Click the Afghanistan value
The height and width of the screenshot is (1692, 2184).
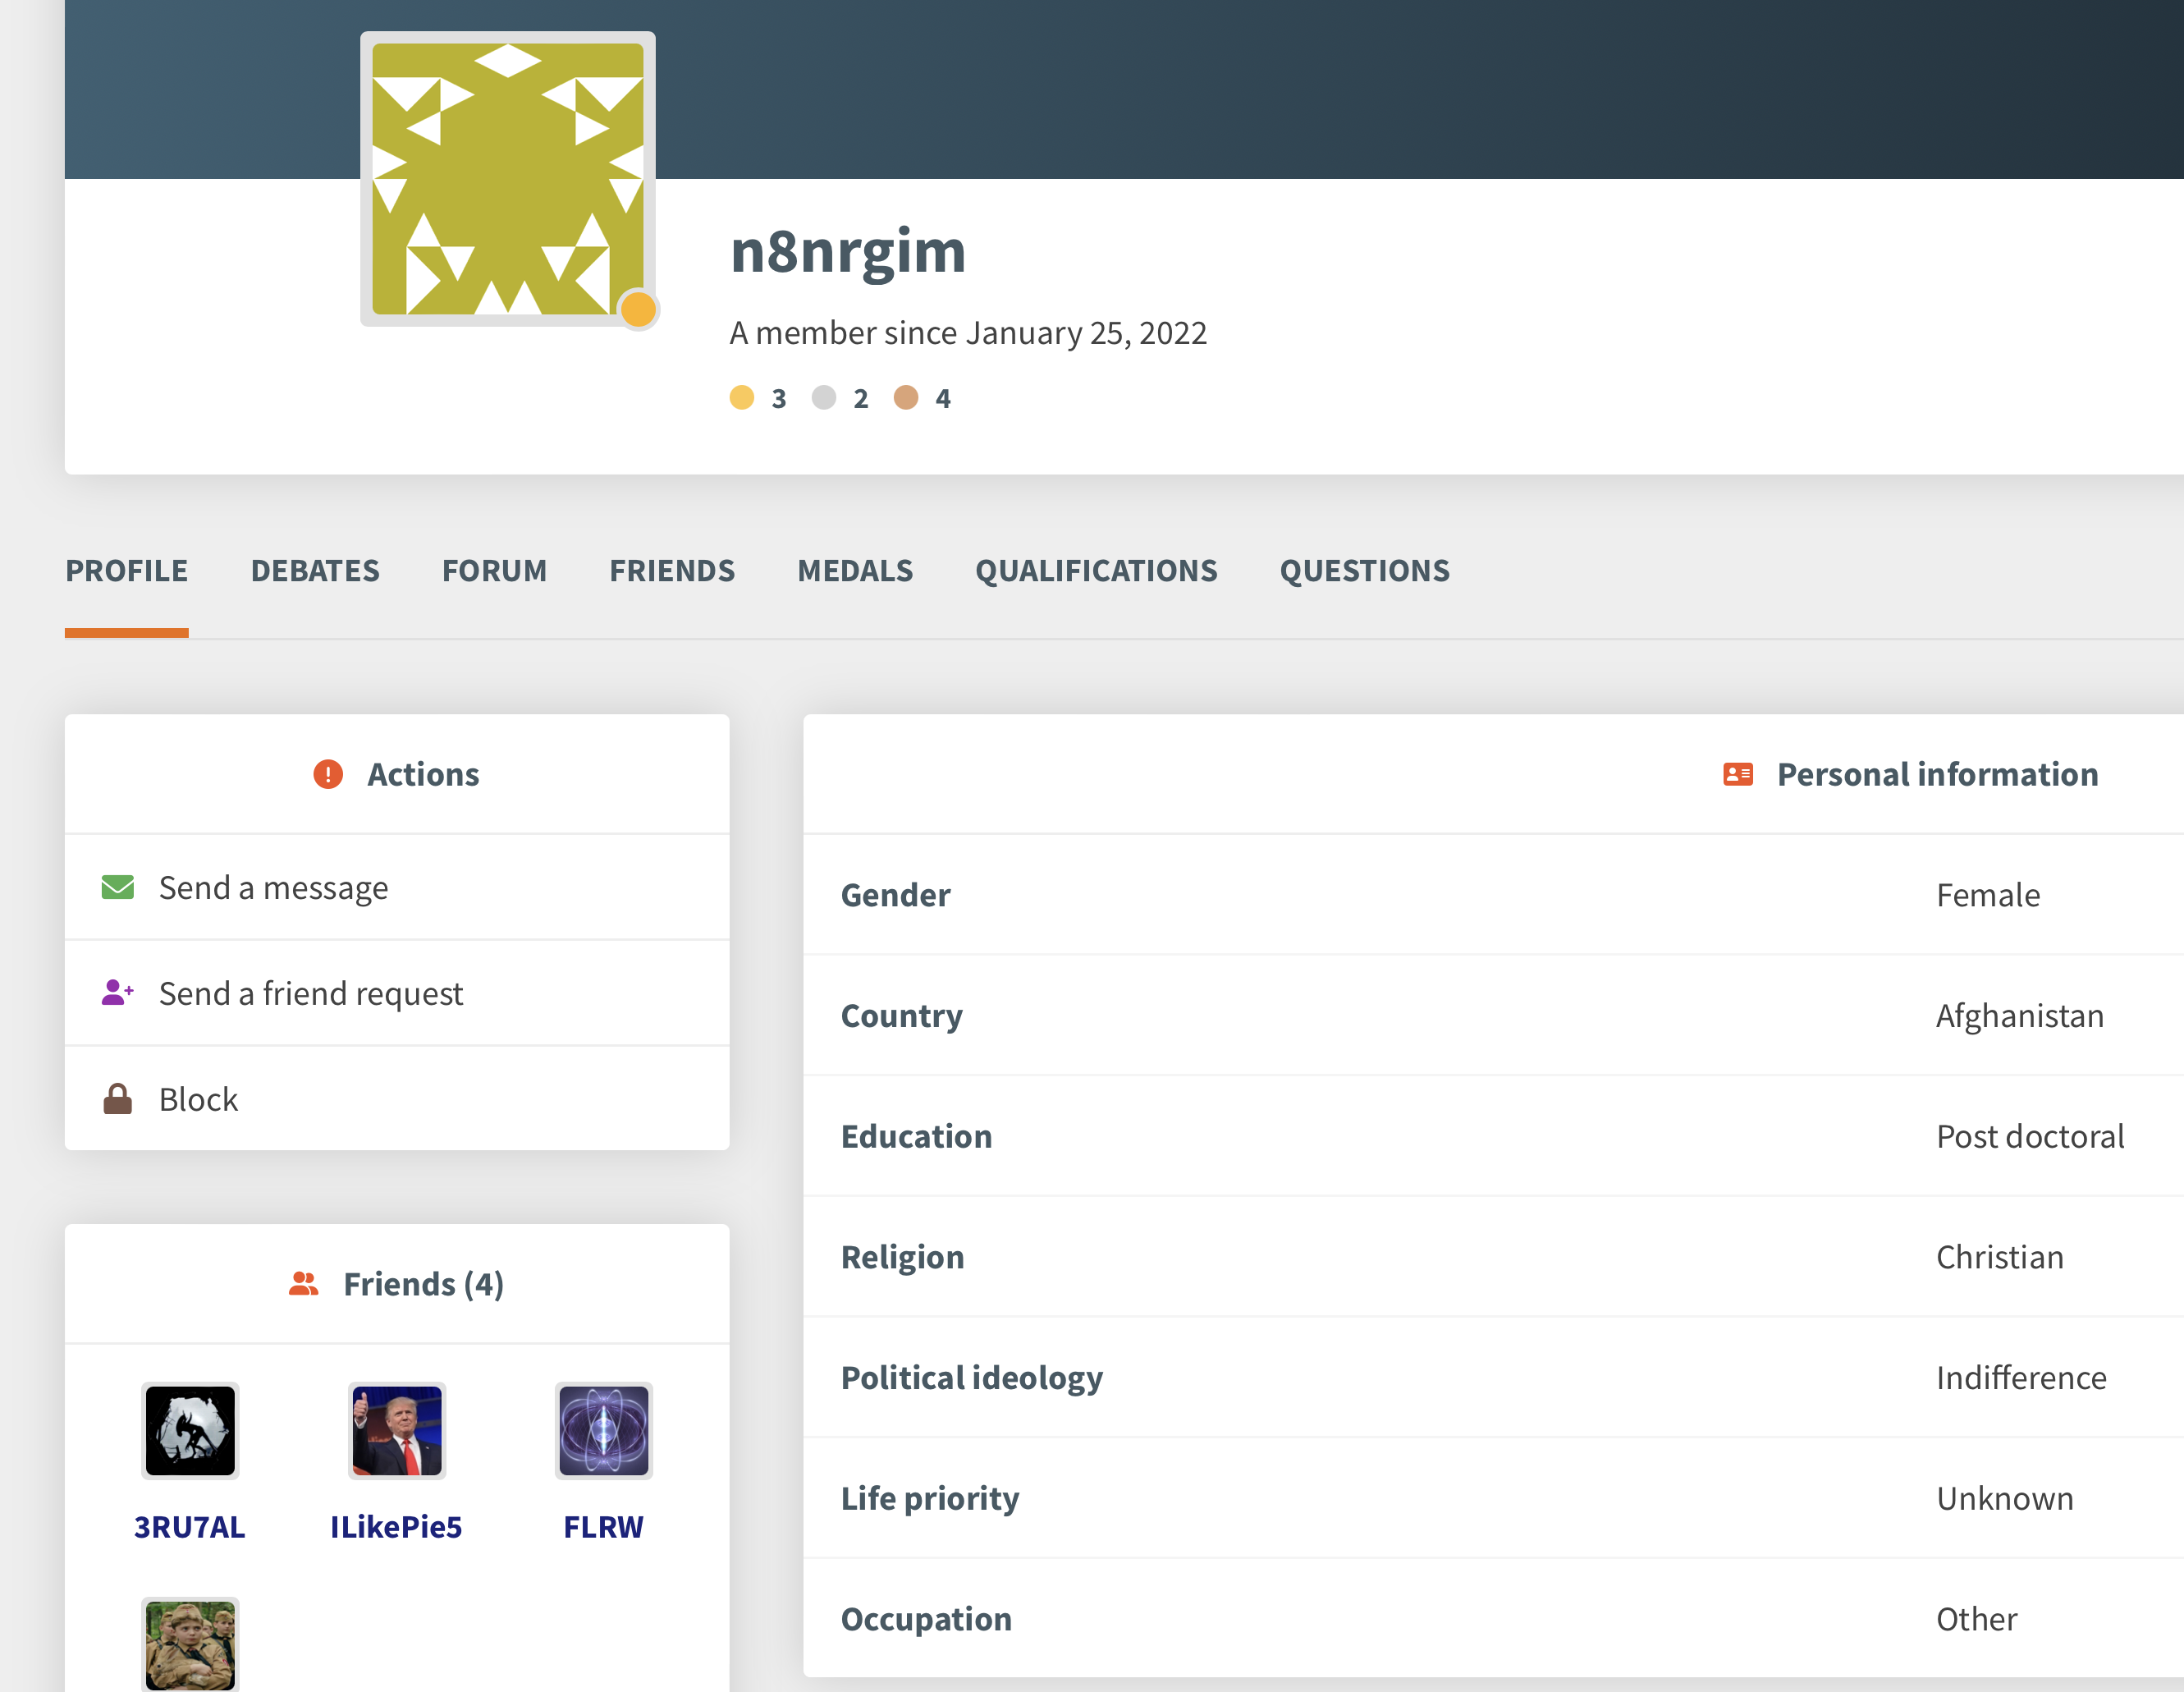pos(2020,1016)
